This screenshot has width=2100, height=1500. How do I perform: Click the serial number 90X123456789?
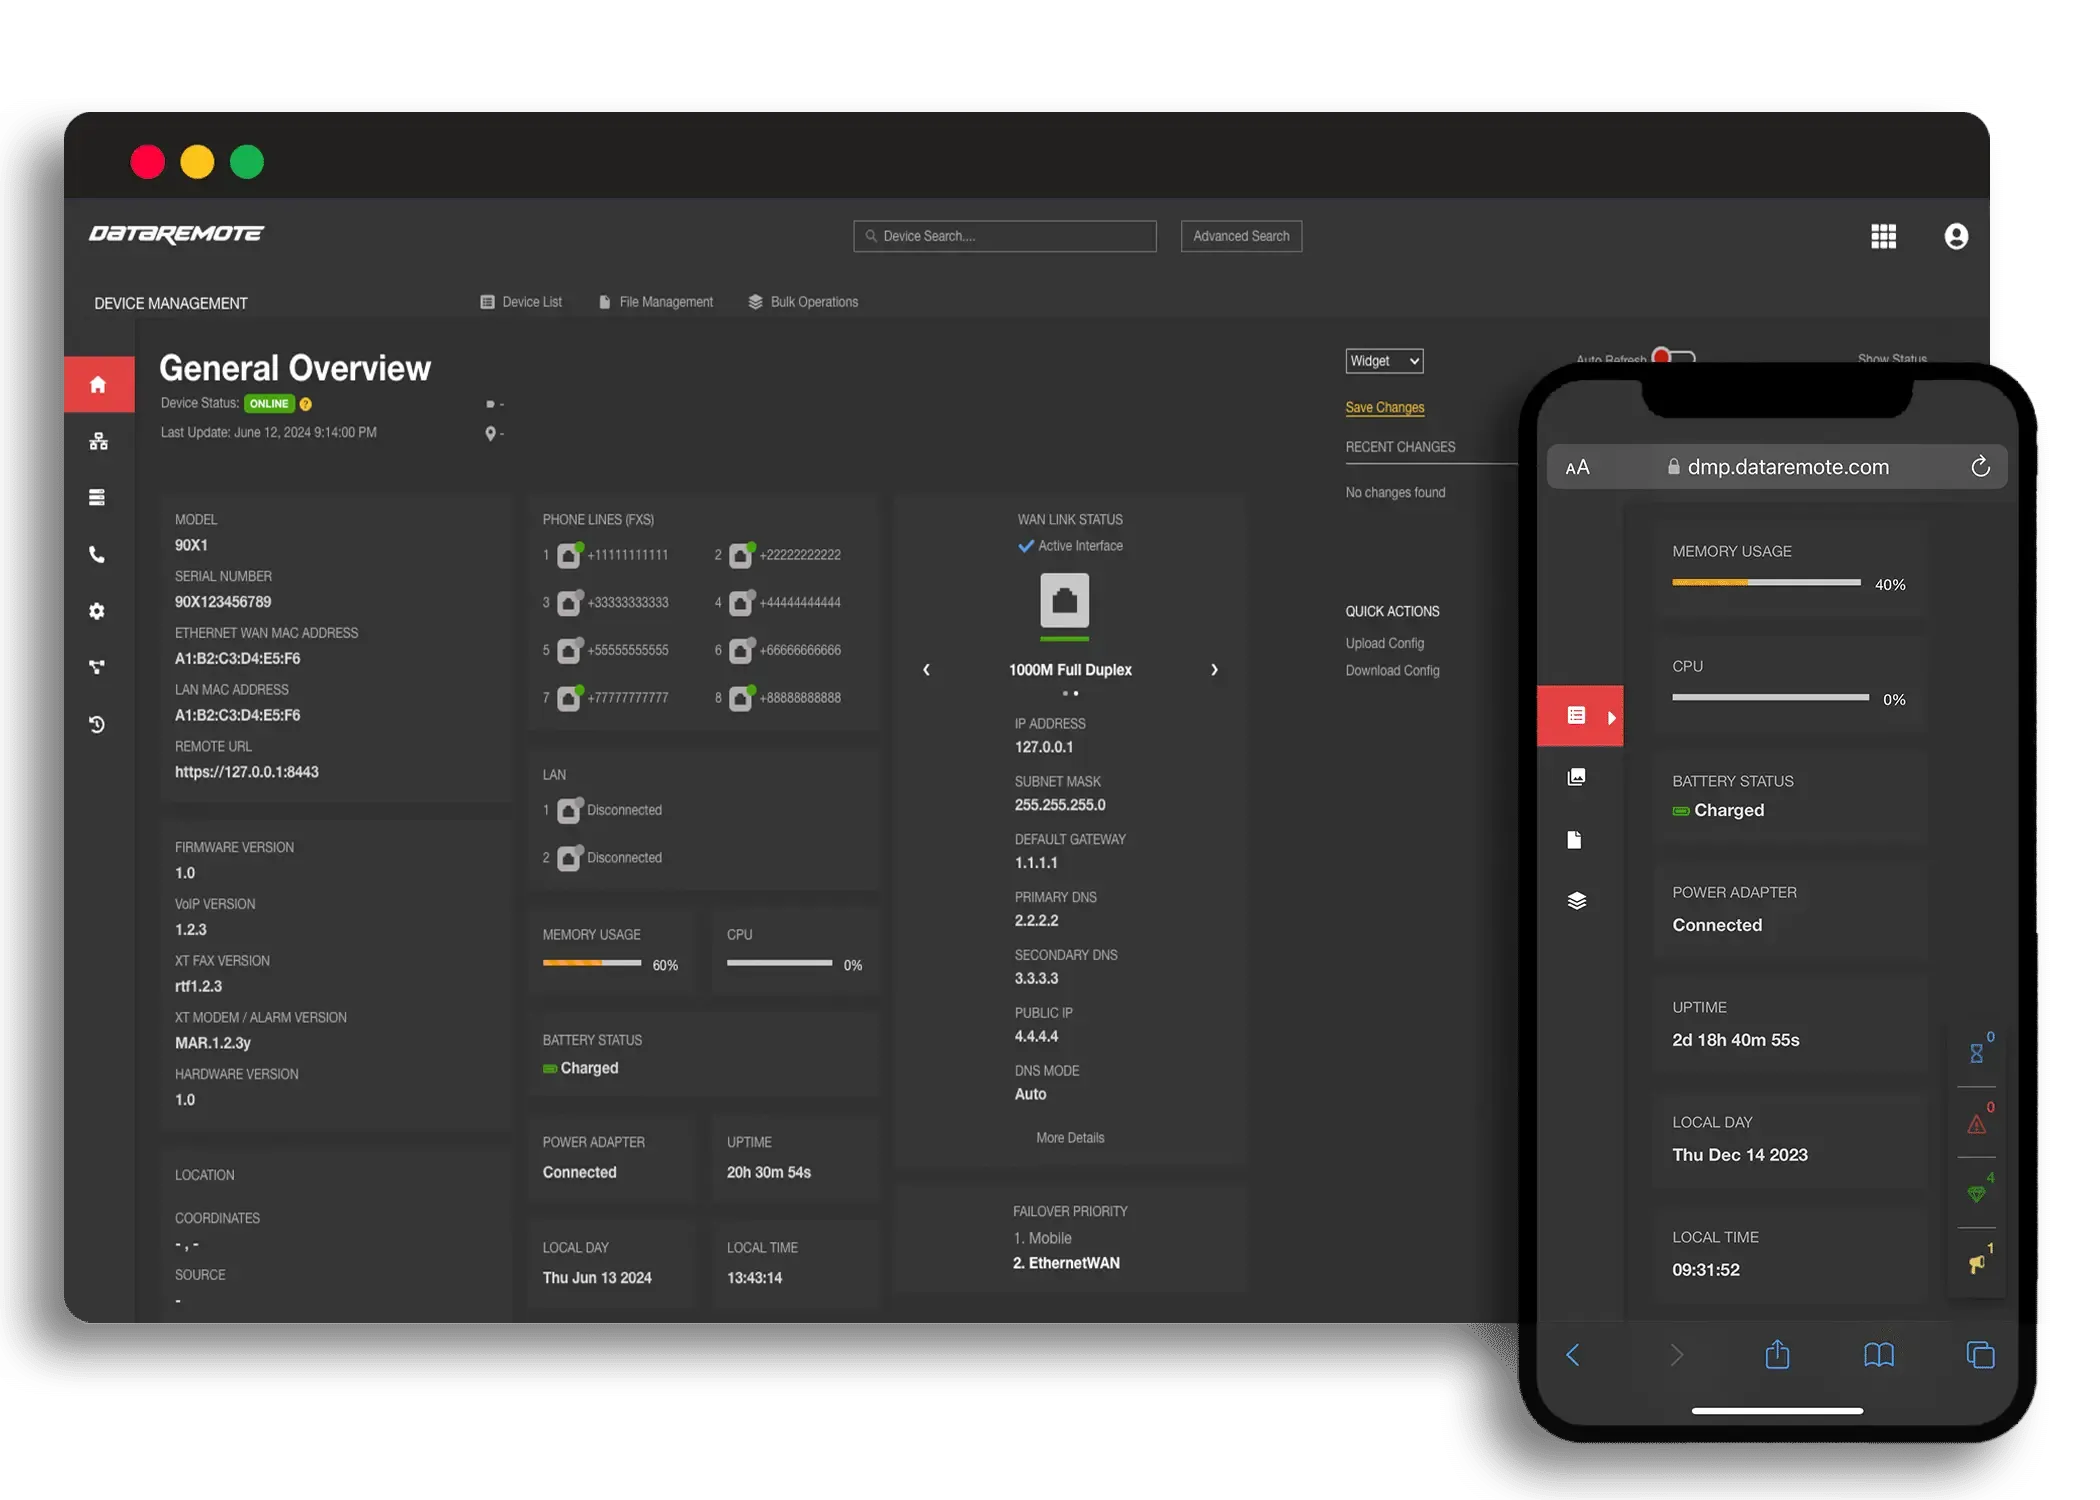(x=223, y=602)
